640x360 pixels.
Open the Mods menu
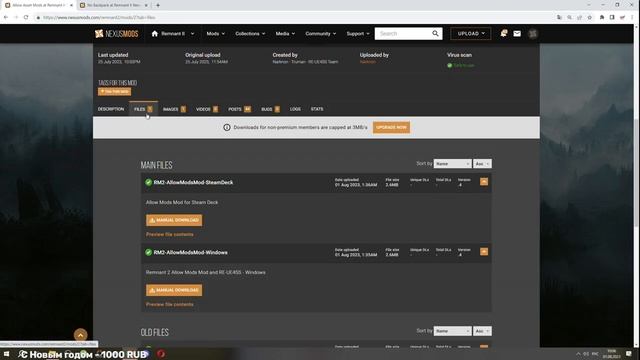[x=215, y=34]
